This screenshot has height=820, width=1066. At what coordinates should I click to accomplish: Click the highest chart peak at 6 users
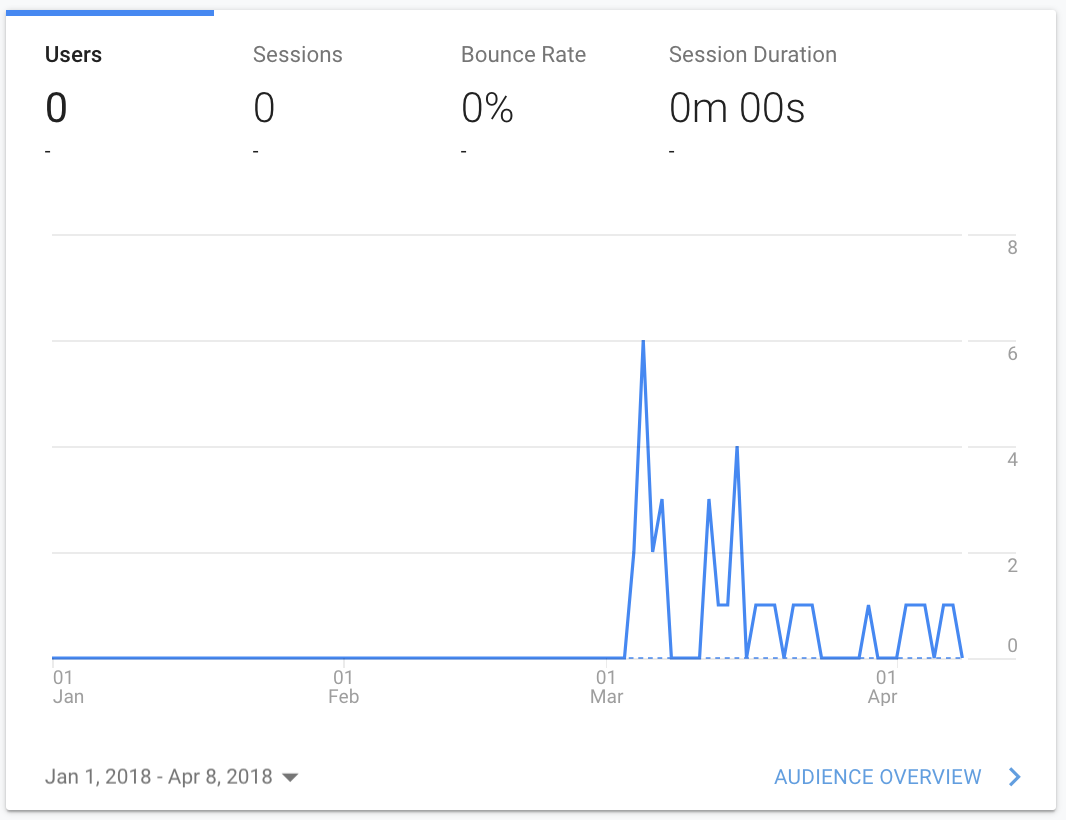click(643, 341)
